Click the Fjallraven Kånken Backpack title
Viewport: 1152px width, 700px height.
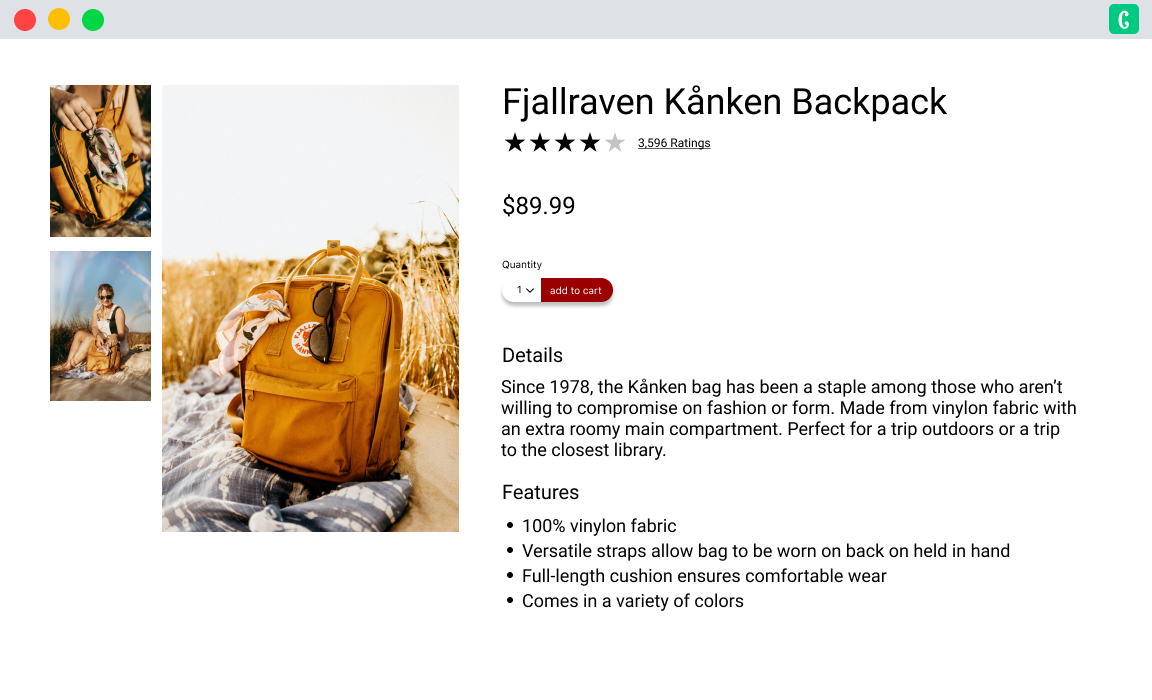(x=724, y=102)
